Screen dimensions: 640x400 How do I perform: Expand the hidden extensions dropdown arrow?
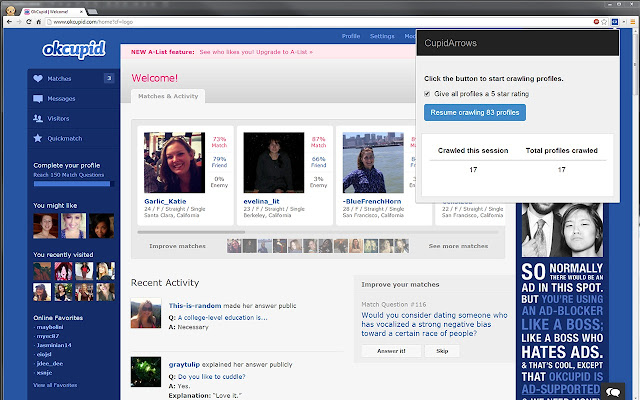pyautogui.click(x=624, y=22)
